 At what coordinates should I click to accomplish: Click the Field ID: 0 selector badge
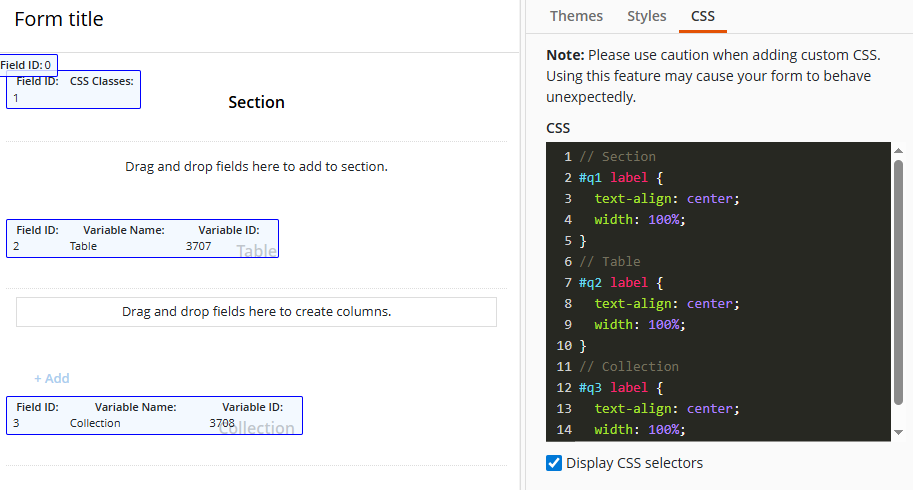coord(27,65)
